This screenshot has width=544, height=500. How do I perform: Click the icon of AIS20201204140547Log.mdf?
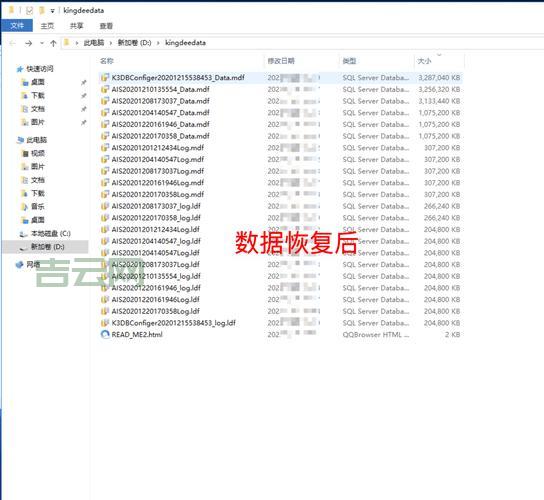[105, 159]
